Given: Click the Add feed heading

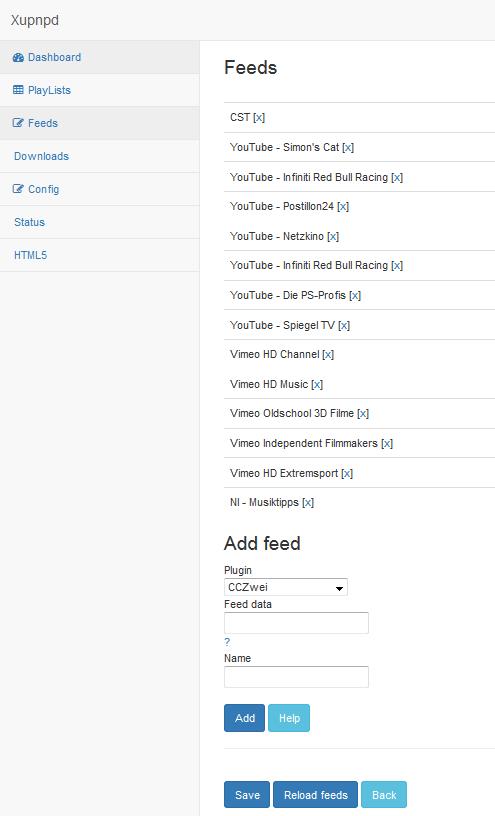Looking at the screenshot, I should point(262,543).
